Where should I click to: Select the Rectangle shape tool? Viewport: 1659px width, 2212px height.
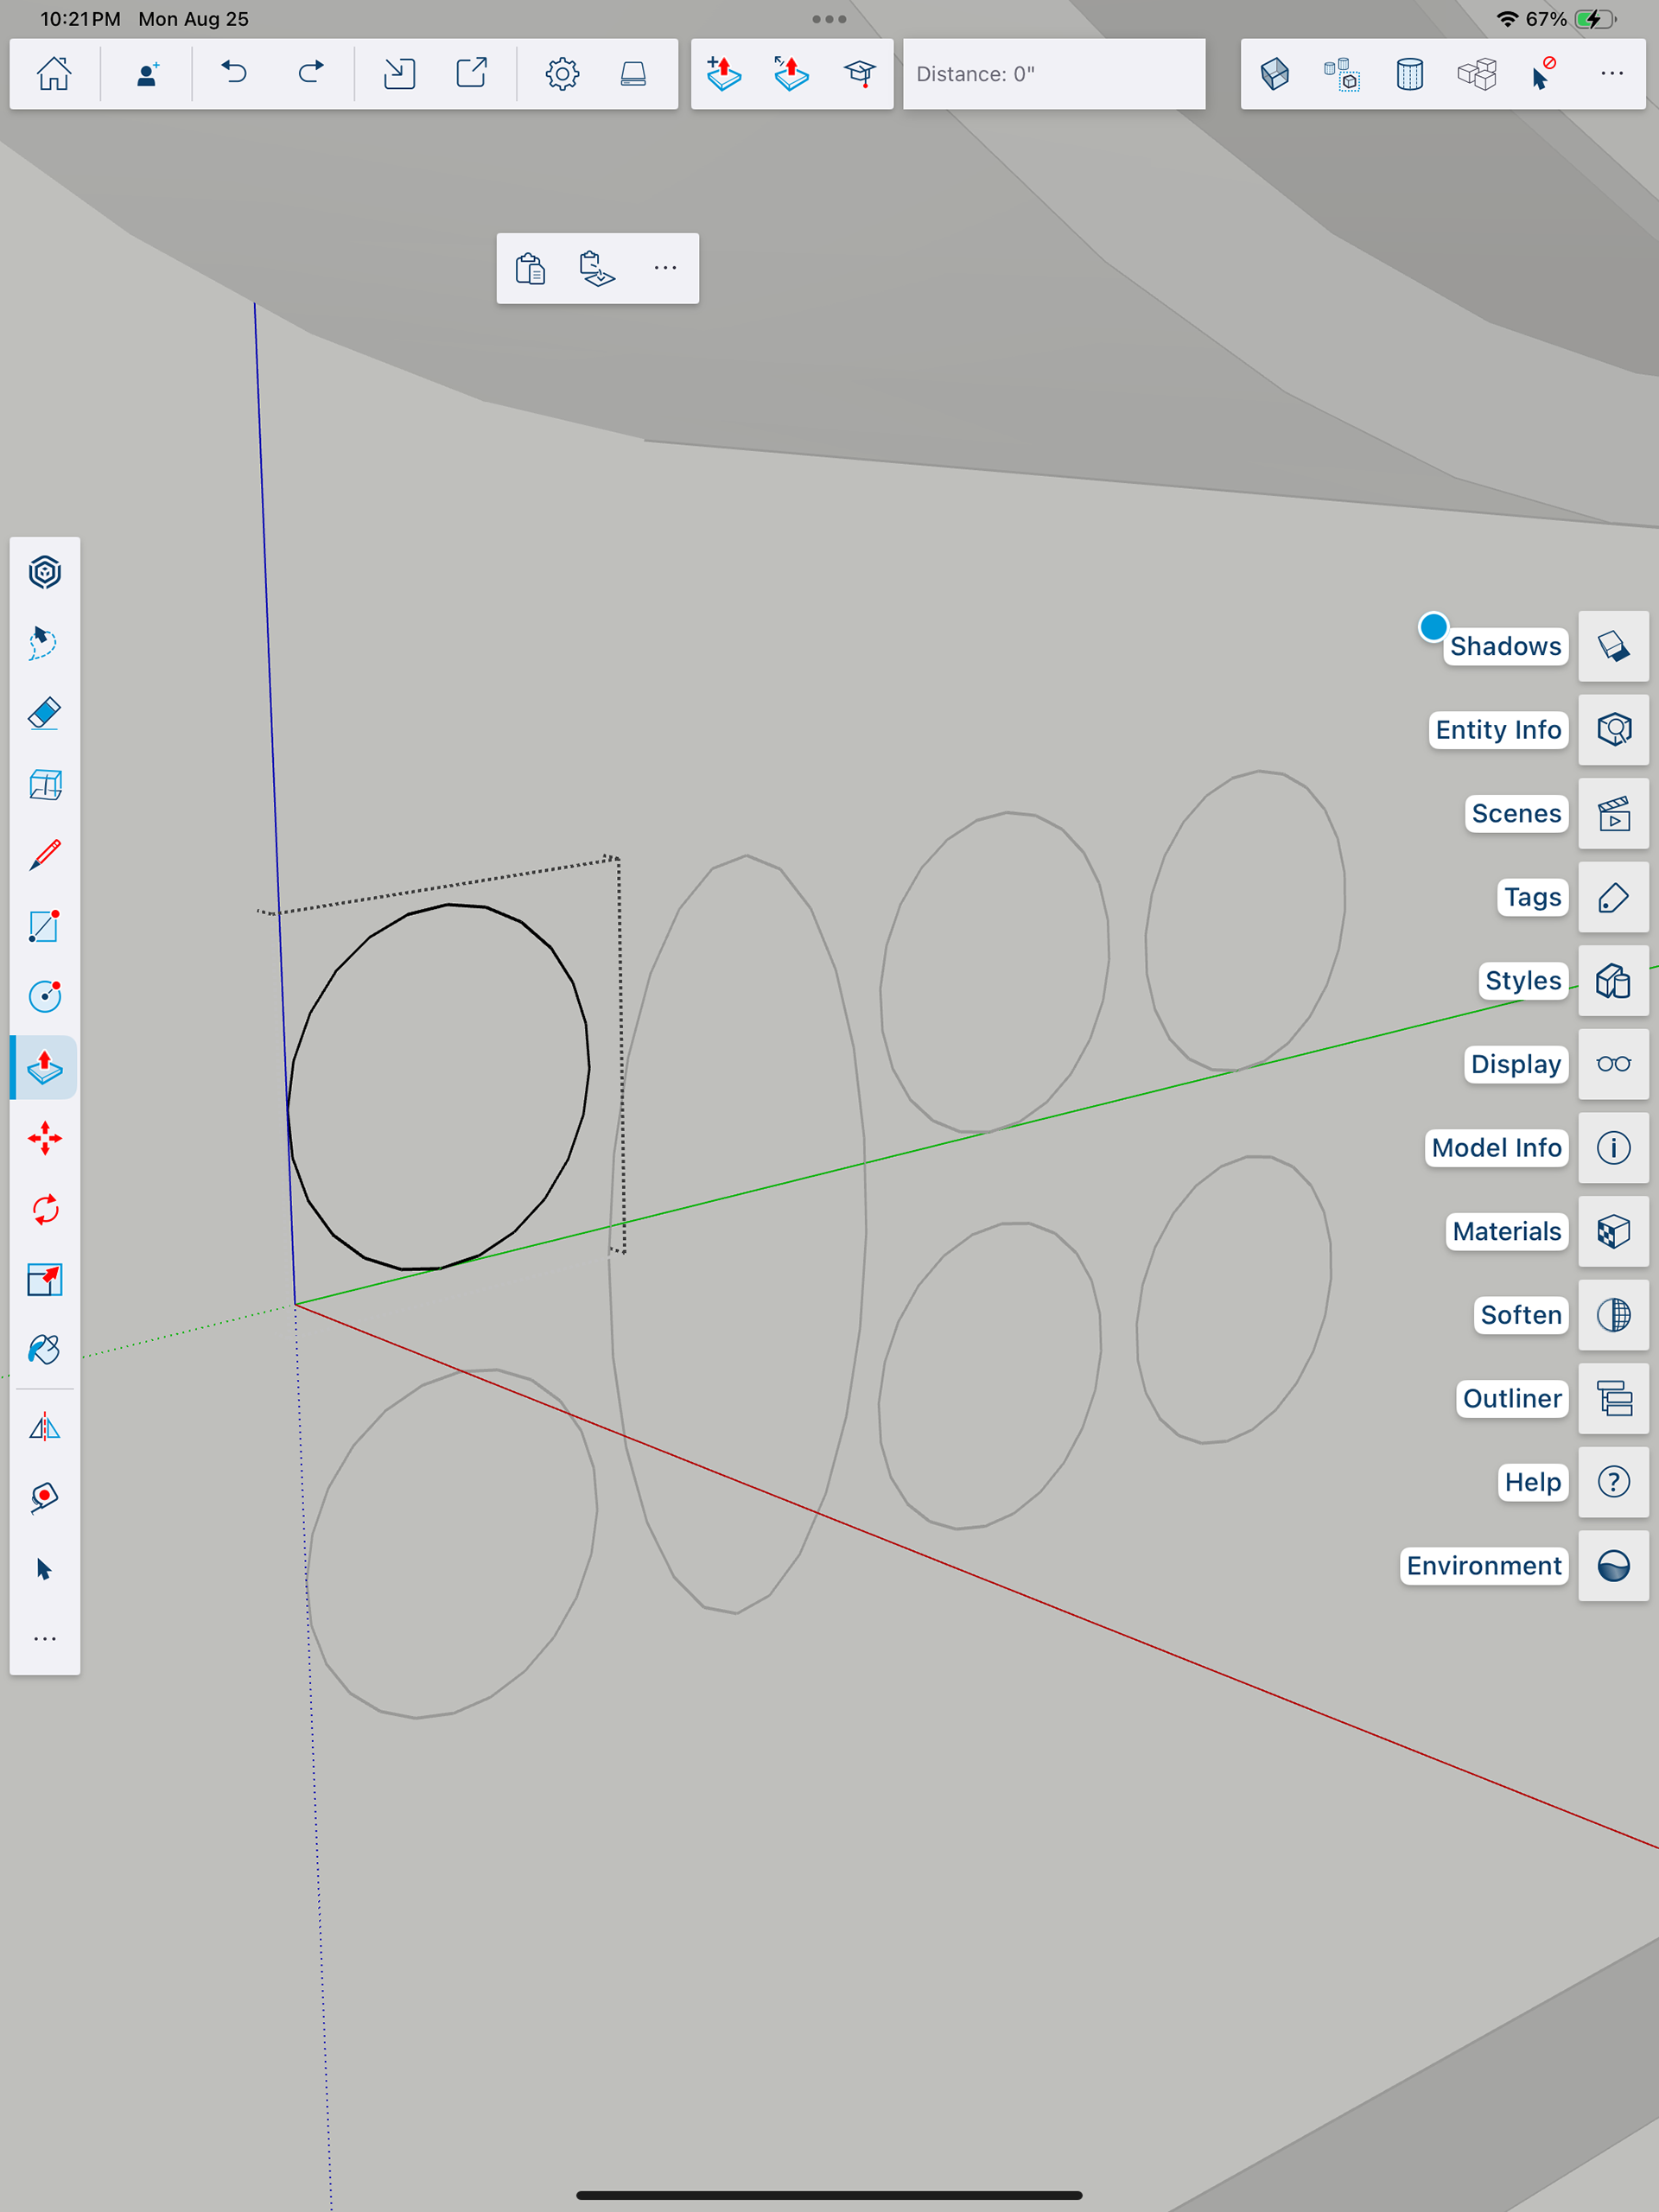tap(45, 926)
